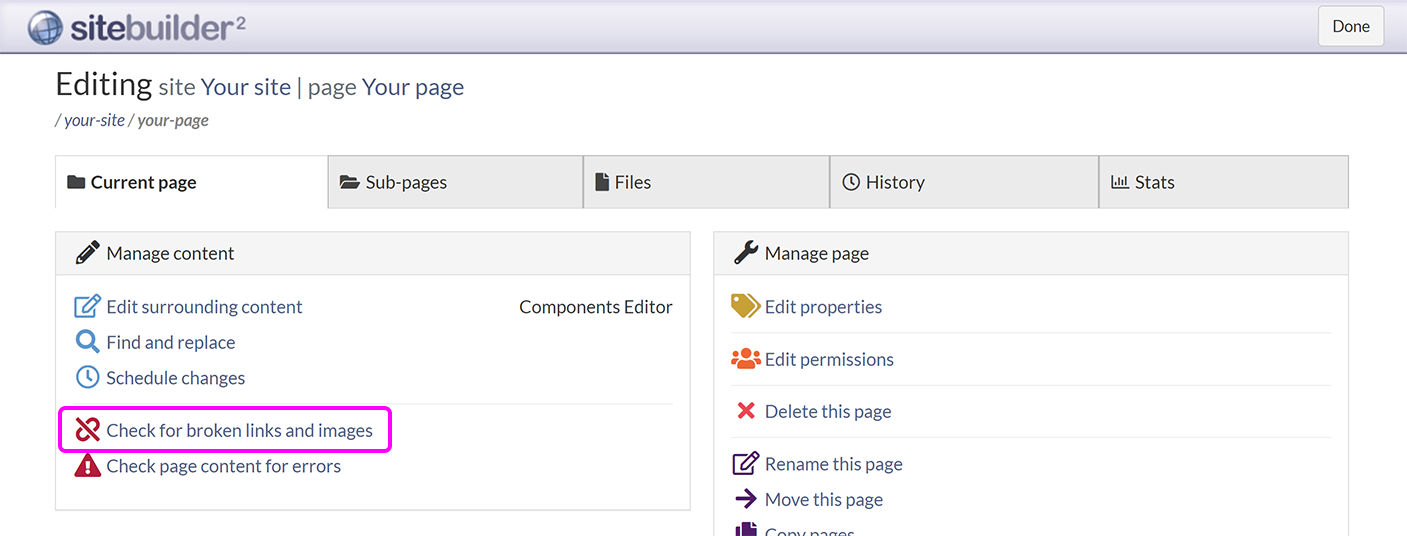Click the red X delete page icon
1407x536 pixels.
pyautogui.click(x=745, y=411)
